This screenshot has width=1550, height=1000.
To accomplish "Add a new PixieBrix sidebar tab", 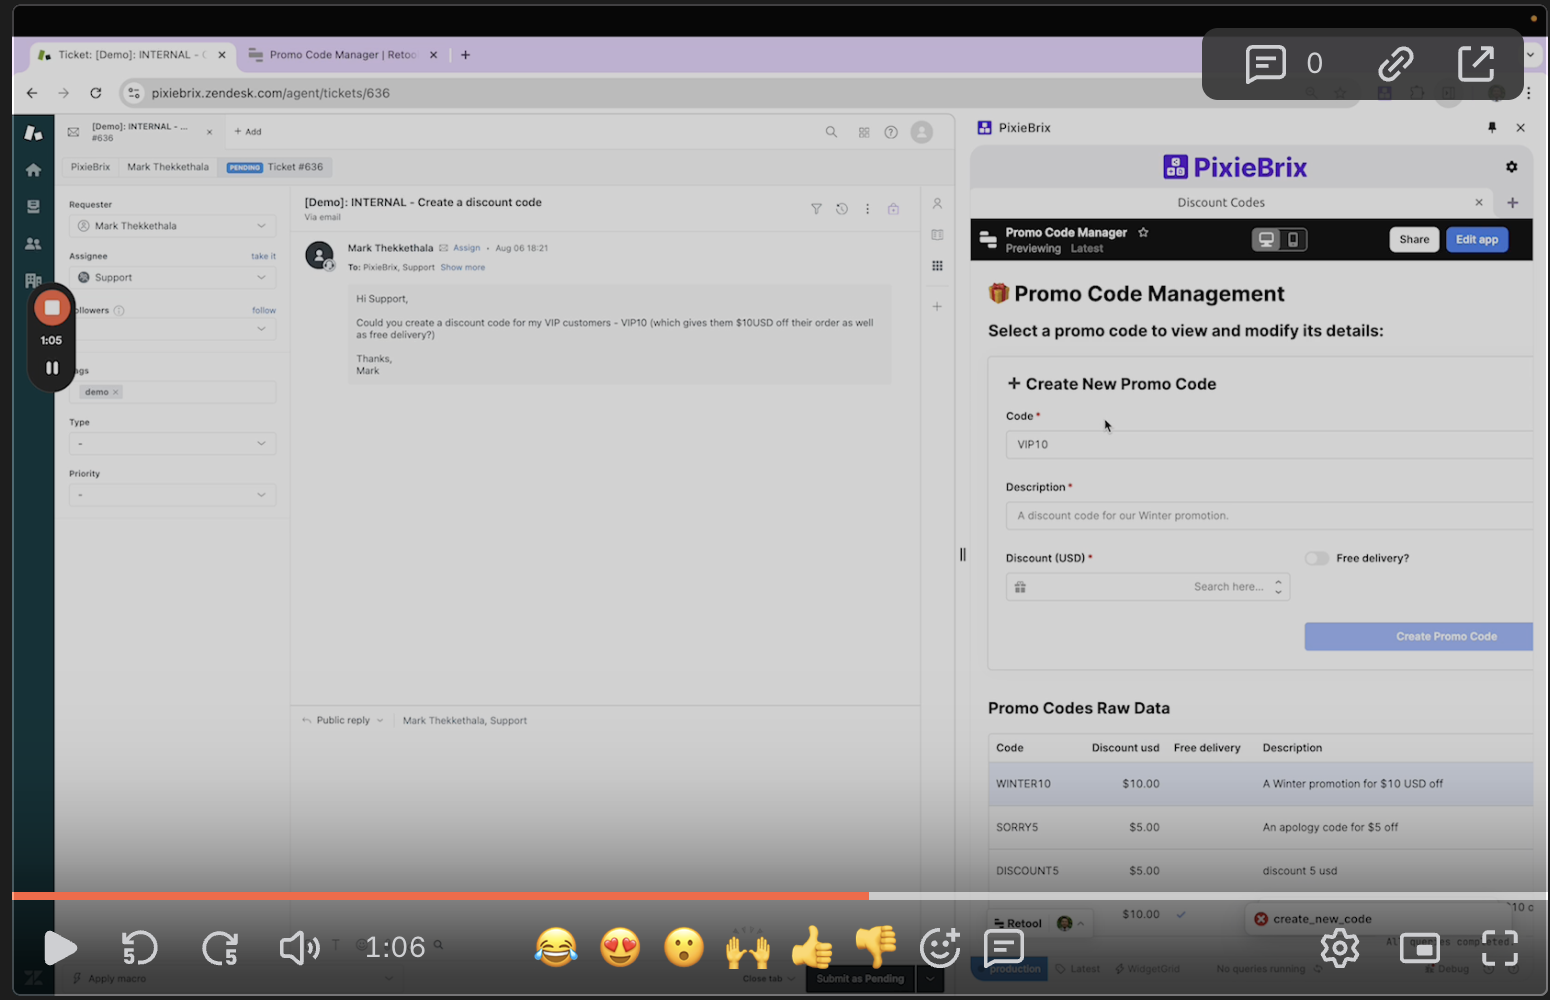I will (x=1513, y=202).
